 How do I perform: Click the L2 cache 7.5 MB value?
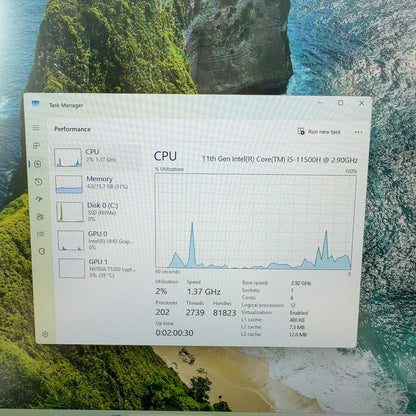coord(297,327)
